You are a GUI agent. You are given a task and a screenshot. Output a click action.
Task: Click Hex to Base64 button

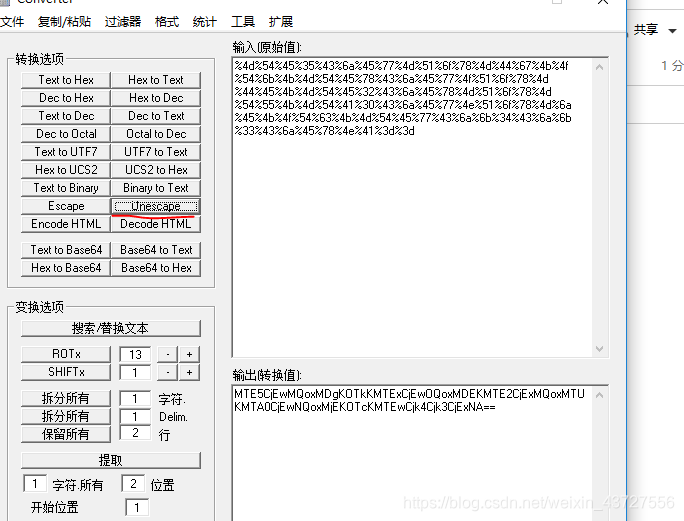[66, 267]
